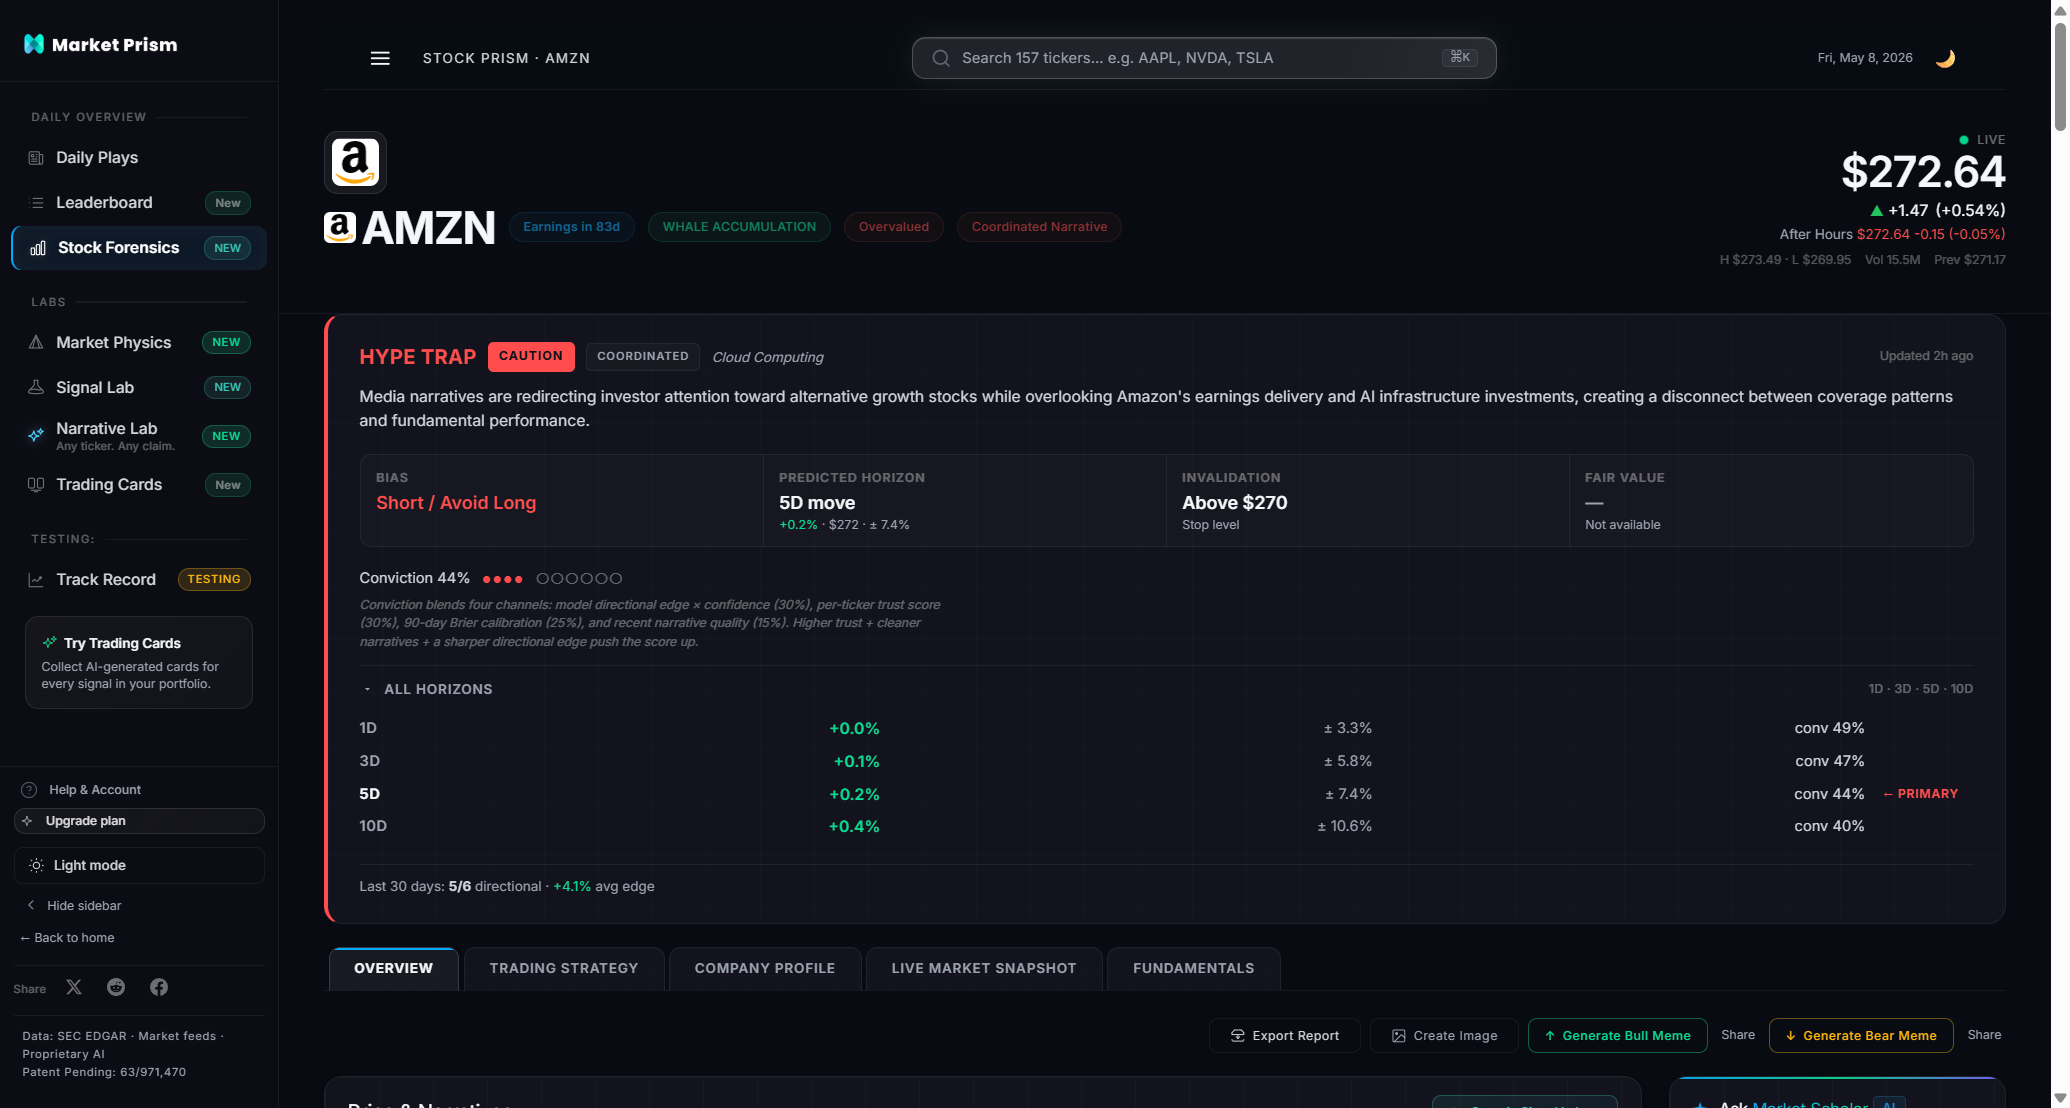The width and height of the screenshot is (2070, 1108).
Task: Click the conv 49% value in 1D row
Action: pos(1829,729)
